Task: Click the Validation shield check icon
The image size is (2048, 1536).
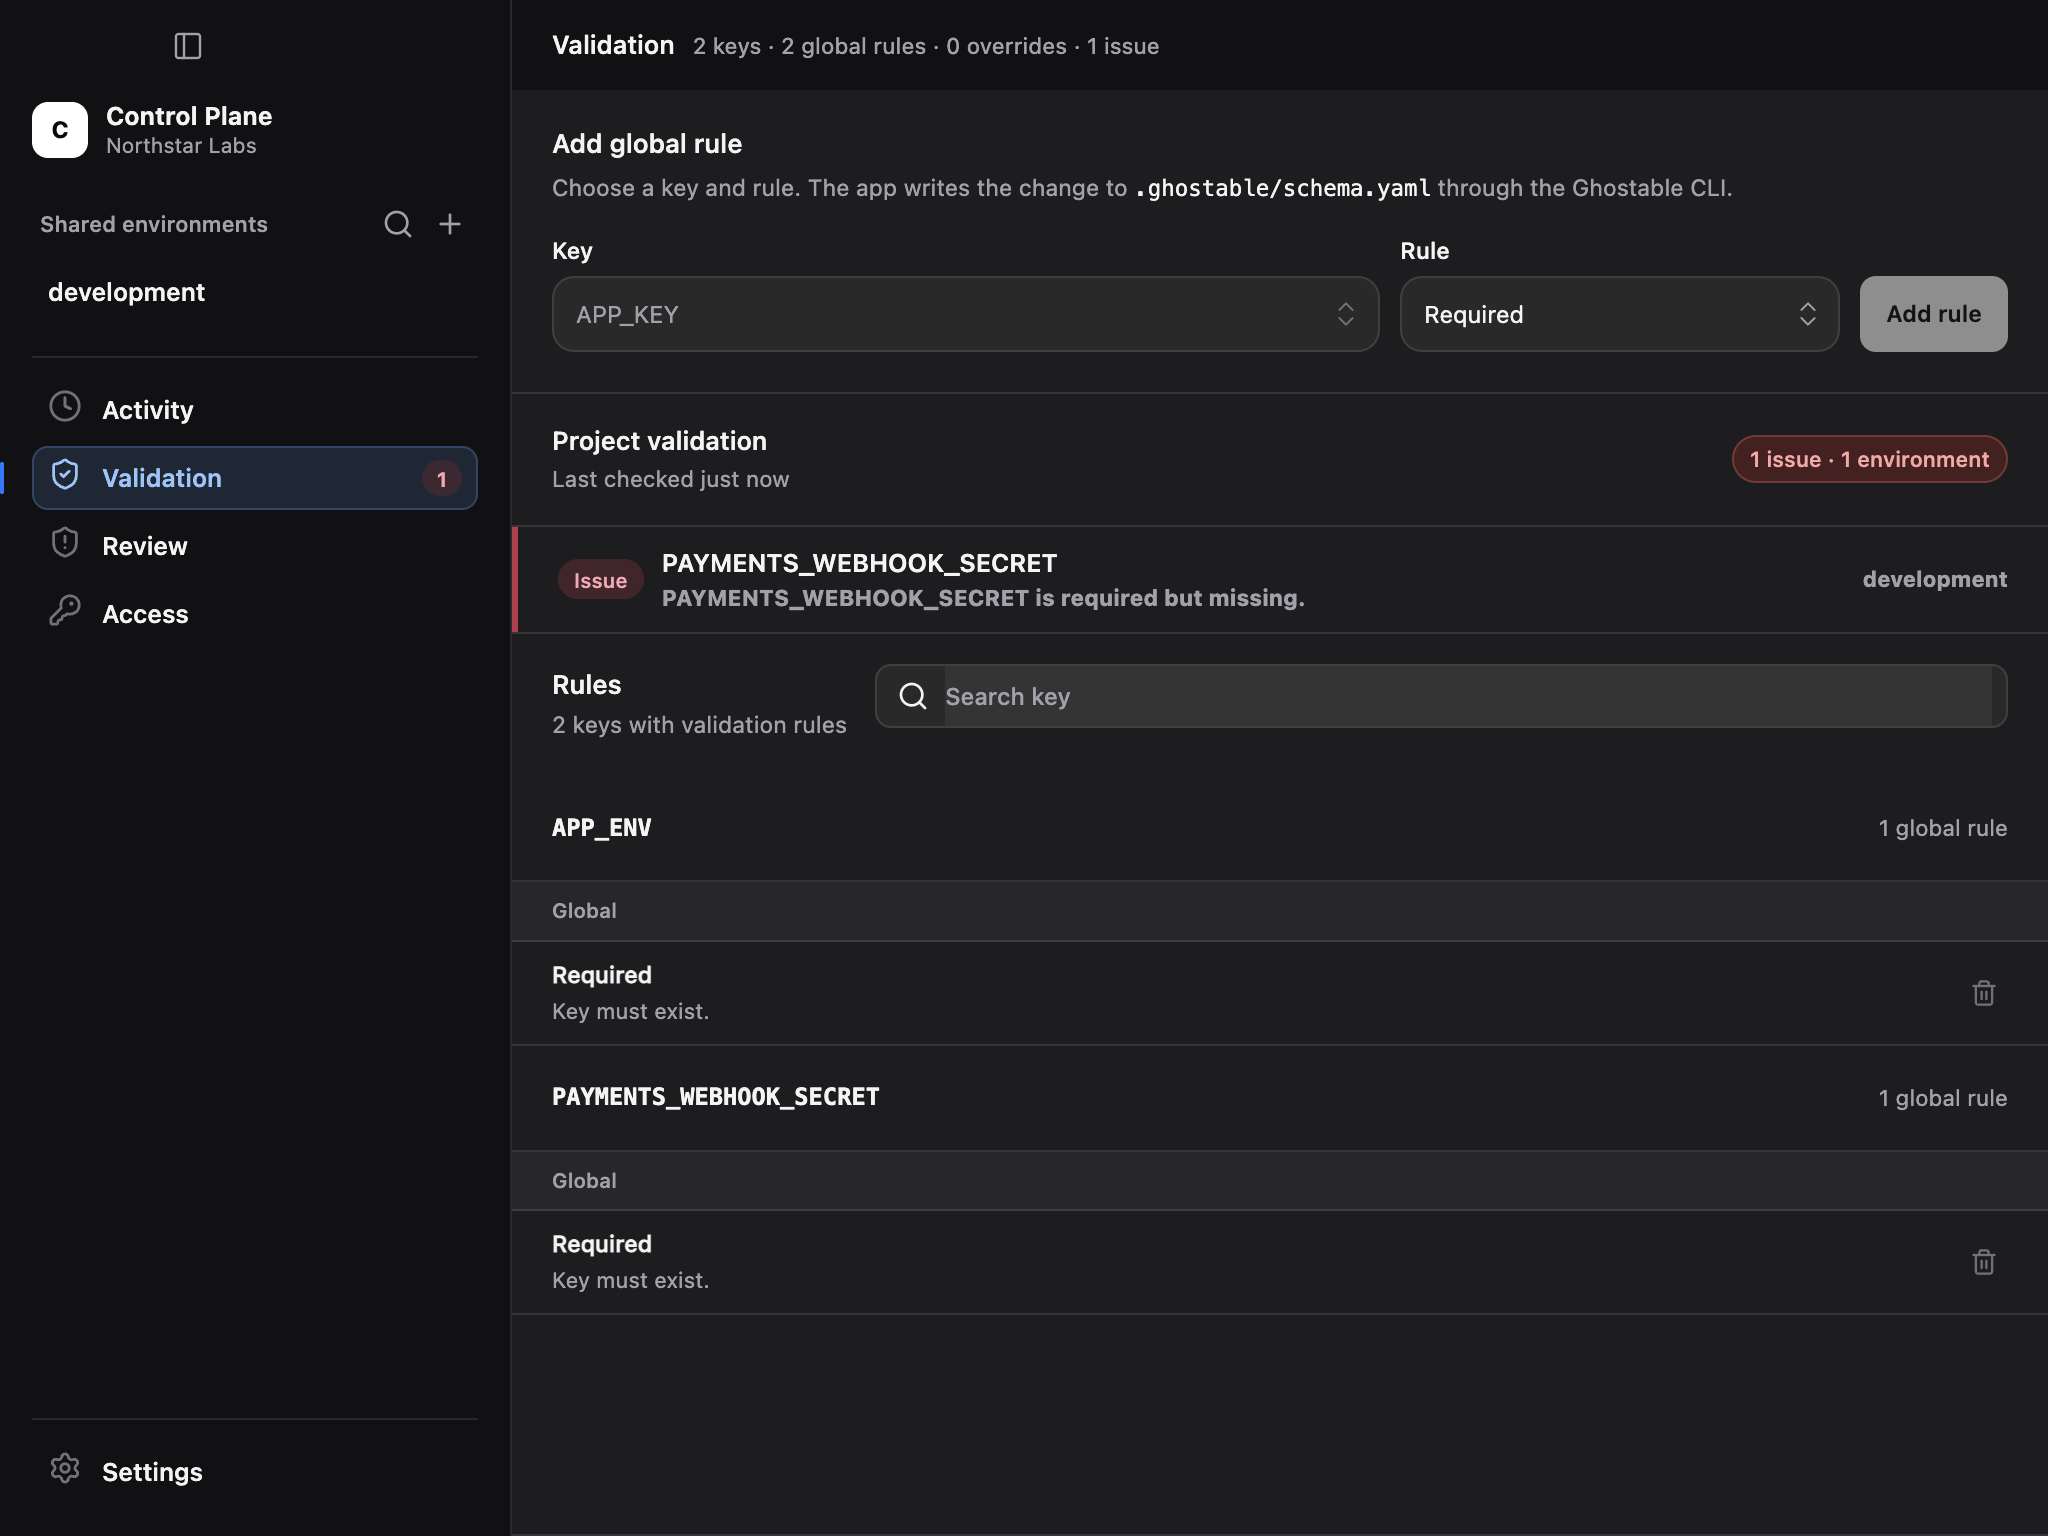Action: (x=65, y=475)
